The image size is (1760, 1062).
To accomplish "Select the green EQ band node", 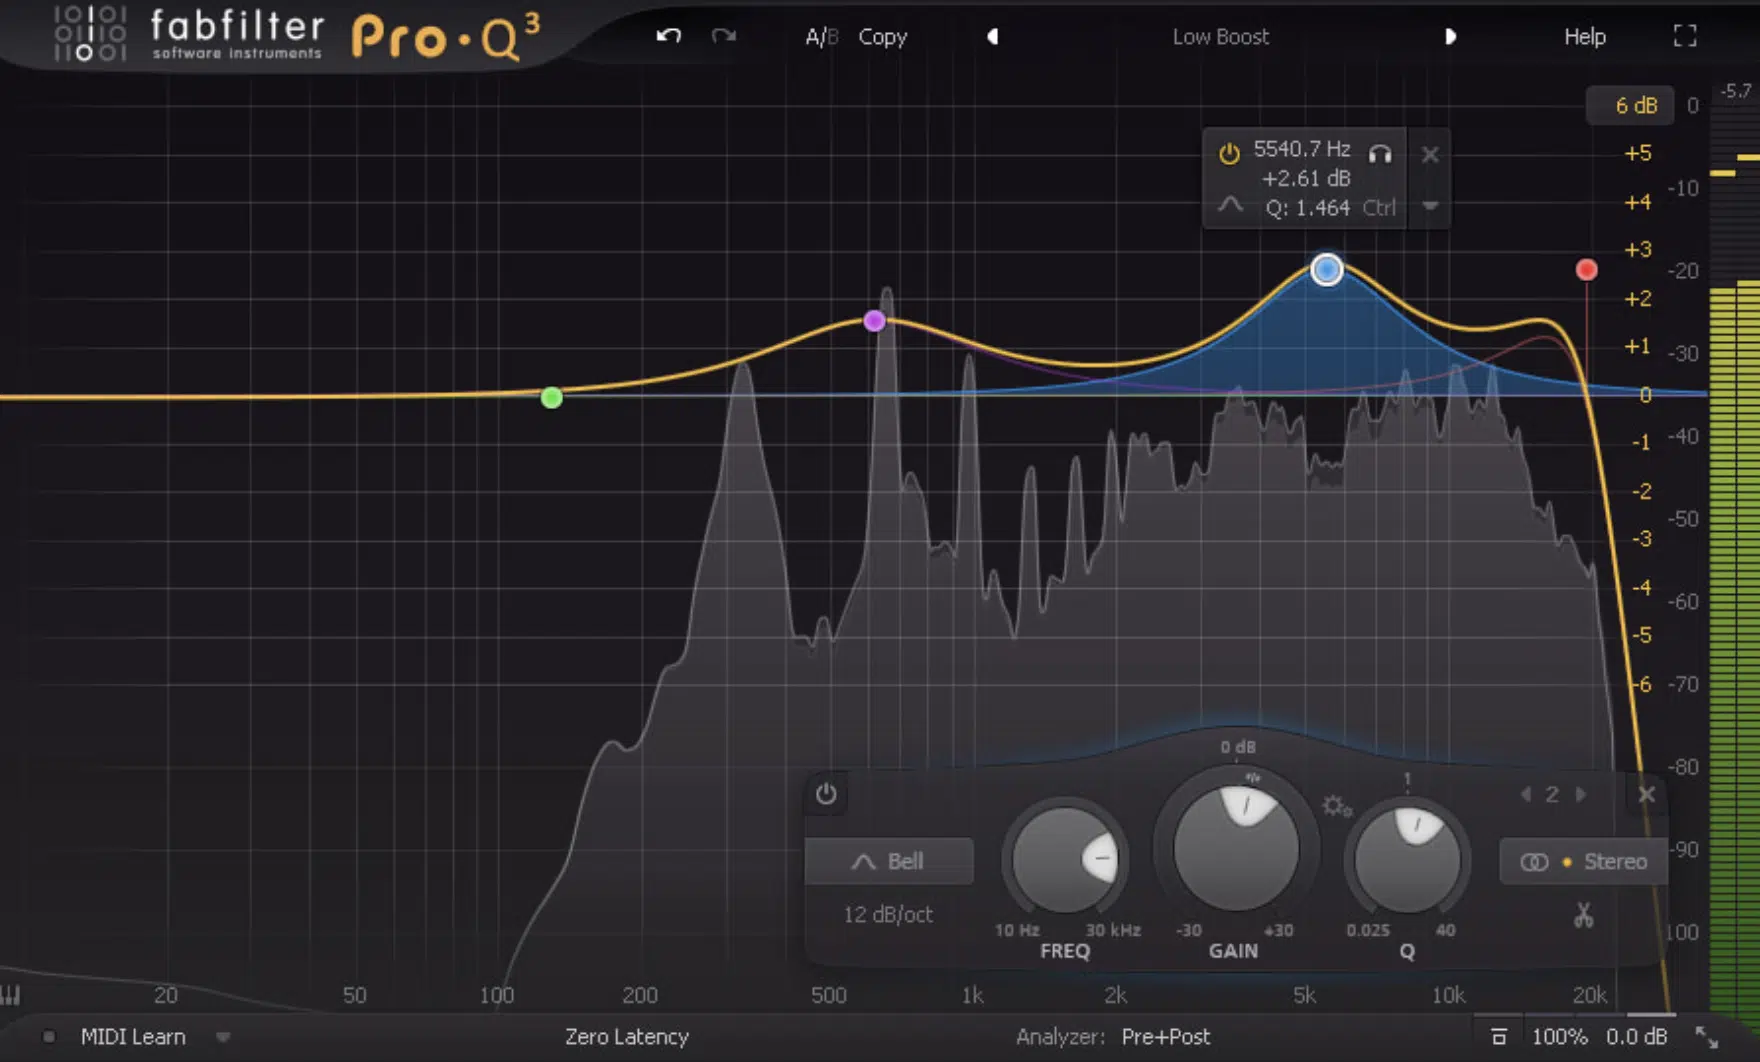I will point(551,398).
